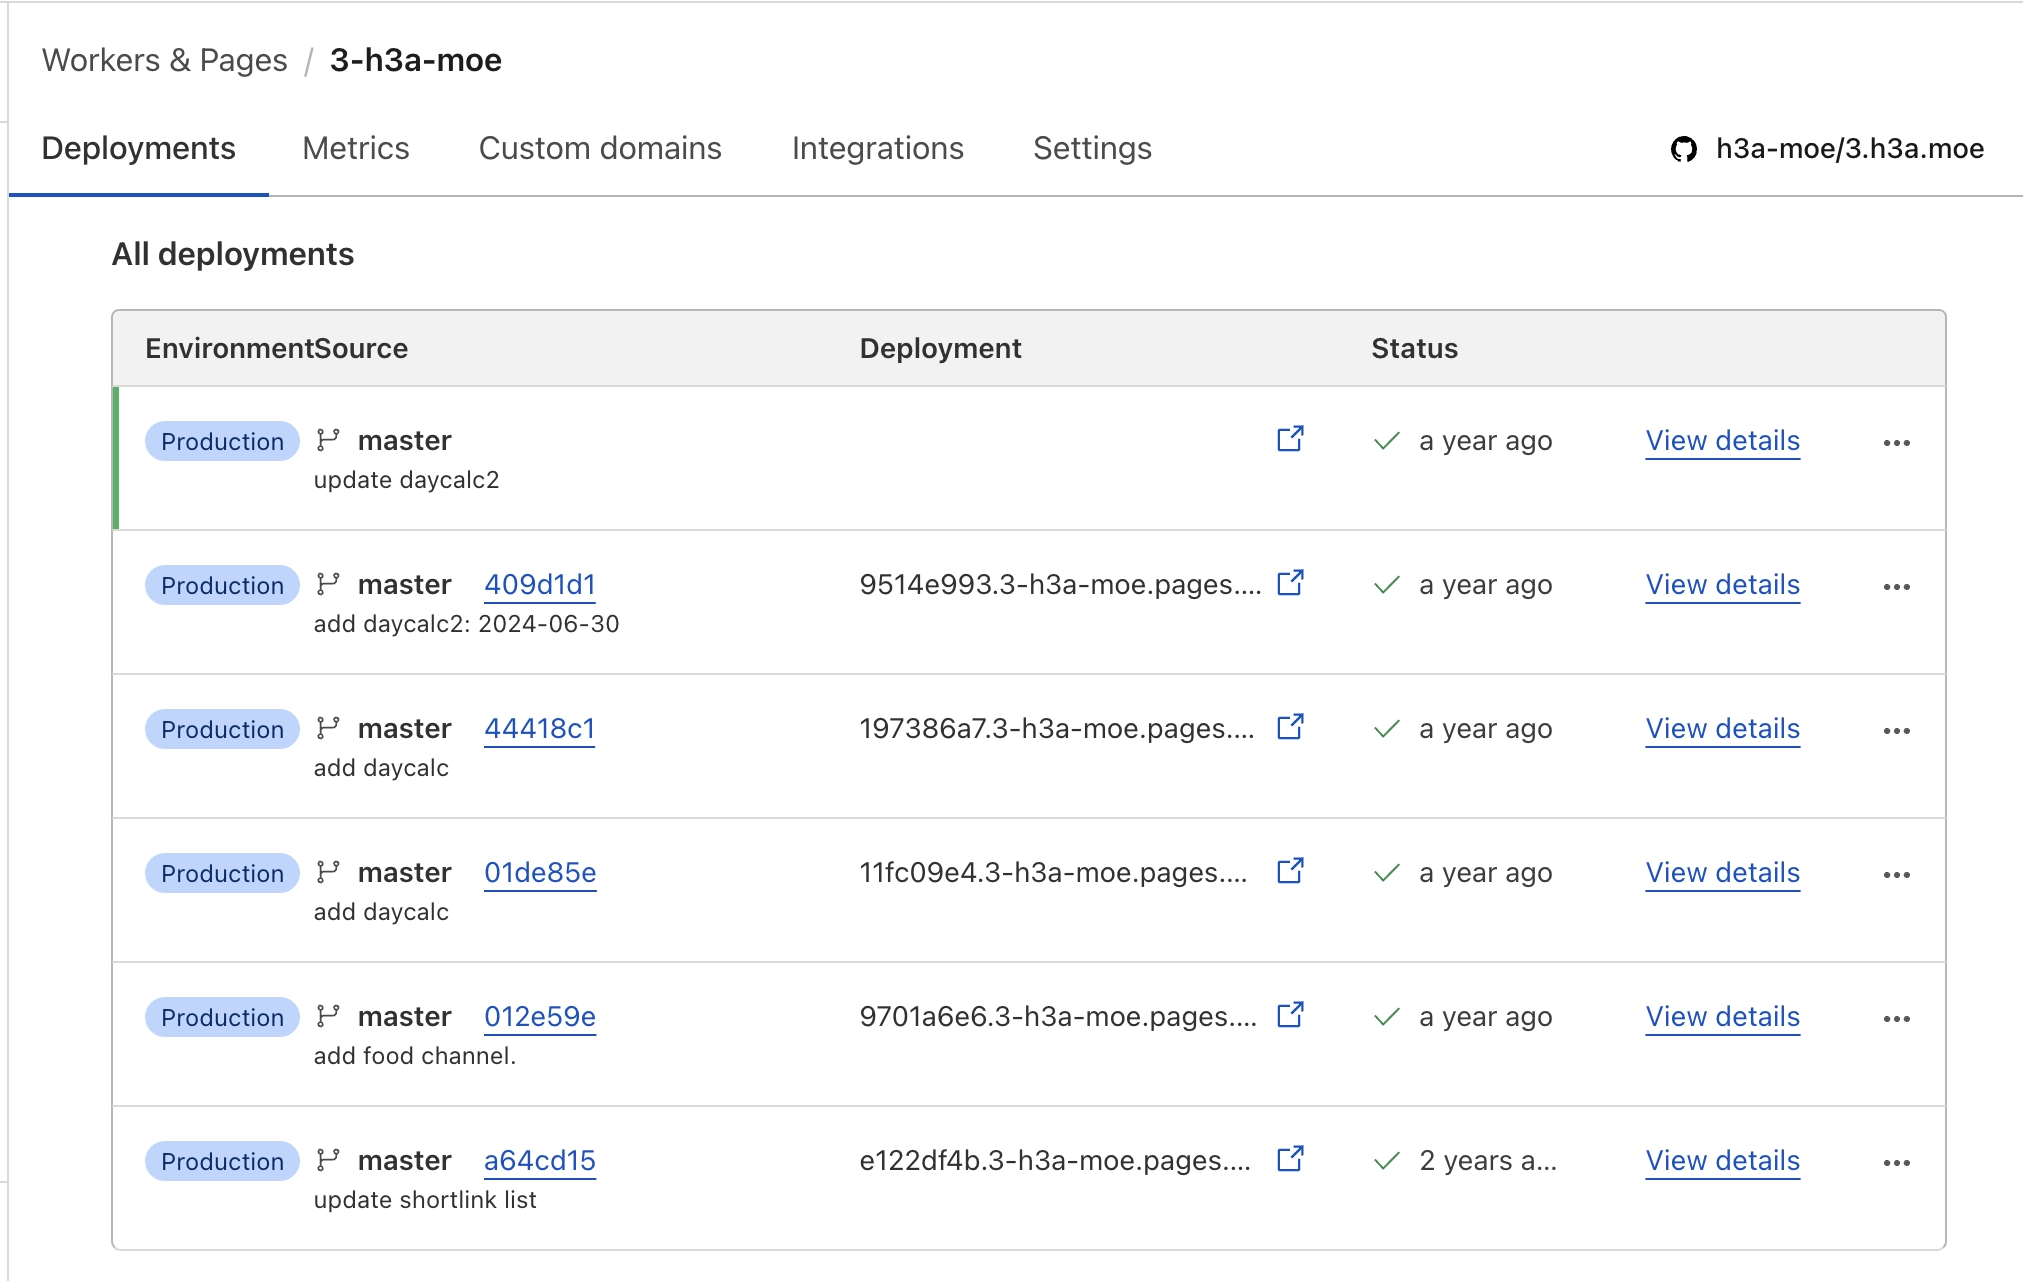Click Production badge in update daycalc2 row
Image resolution: width=2023 pixels, height=1281 pixels.
(222, 441)
